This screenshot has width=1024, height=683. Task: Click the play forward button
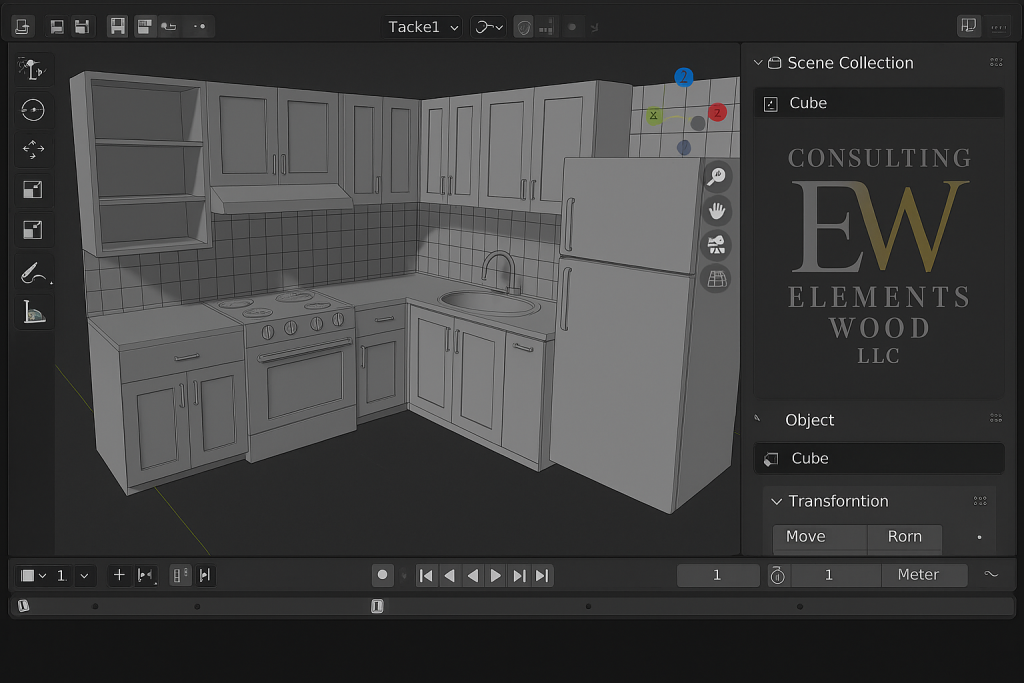click(495, 575)
